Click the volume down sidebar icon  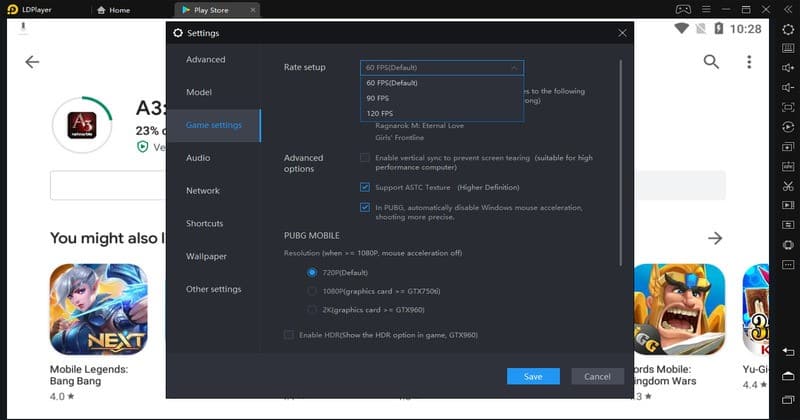[788, 87]
